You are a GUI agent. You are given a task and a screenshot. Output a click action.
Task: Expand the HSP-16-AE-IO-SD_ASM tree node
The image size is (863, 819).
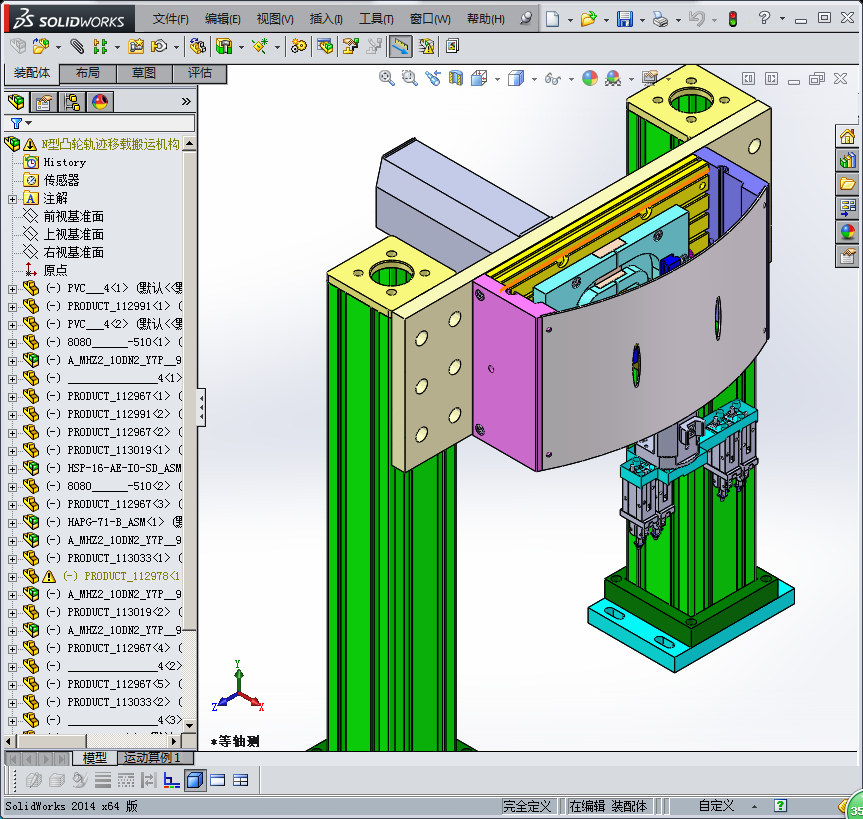coord(12,469)
